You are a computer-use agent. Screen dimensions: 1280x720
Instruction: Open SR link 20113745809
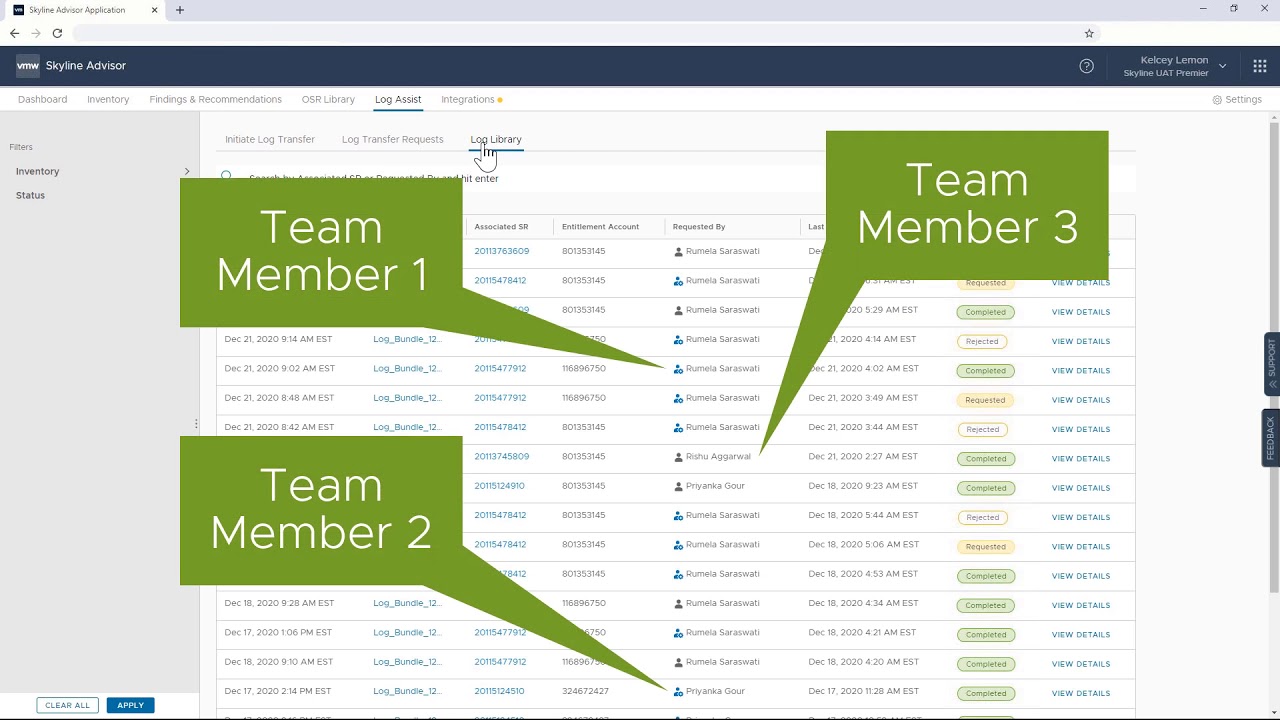click(501, 457)
